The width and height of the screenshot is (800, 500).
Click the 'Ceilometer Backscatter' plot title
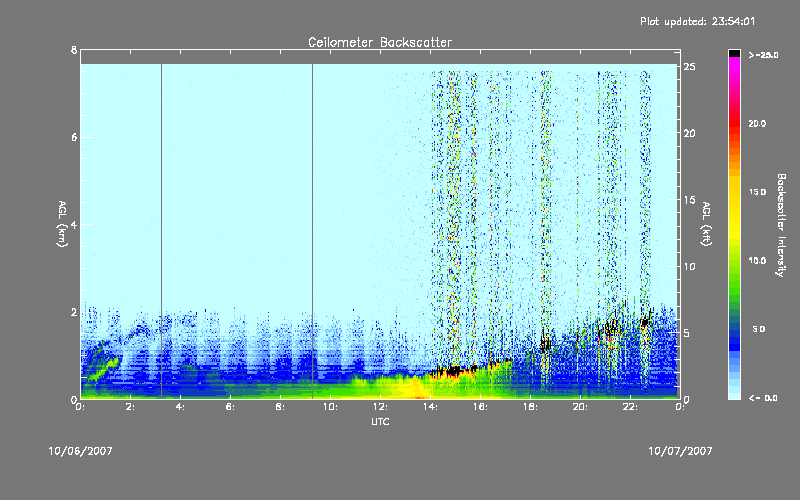(x=380, y=42)
